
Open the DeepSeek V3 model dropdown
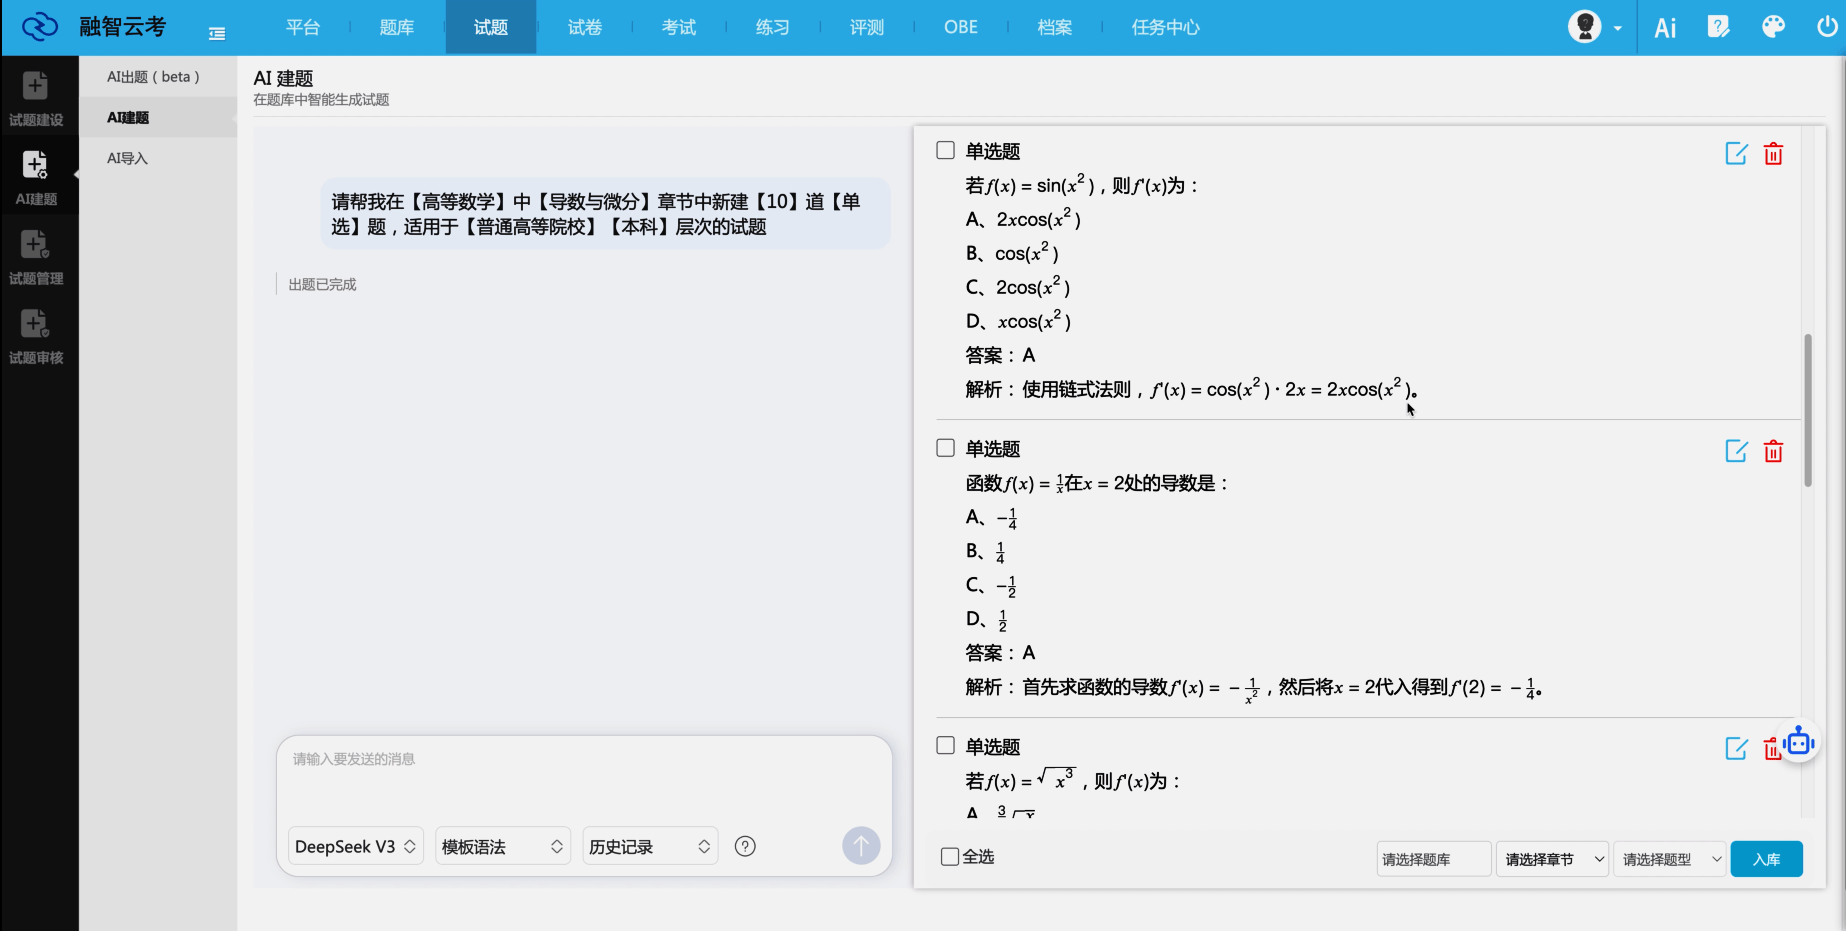(x=355, y=847)
